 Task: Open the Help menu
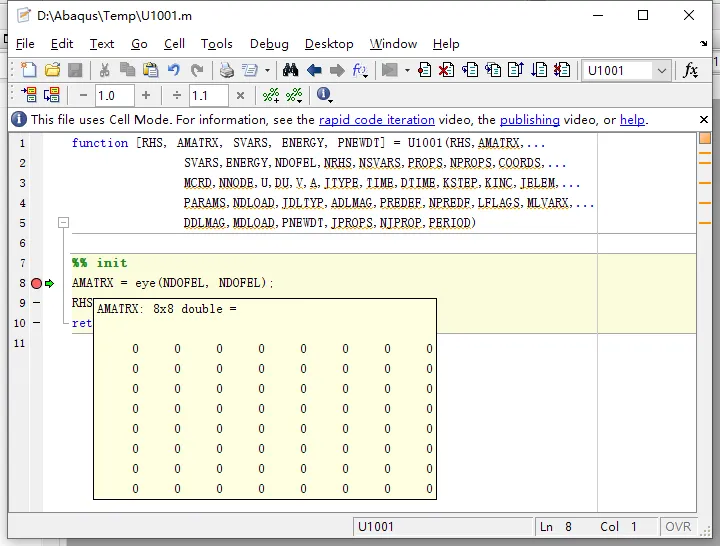coord(445,44)
